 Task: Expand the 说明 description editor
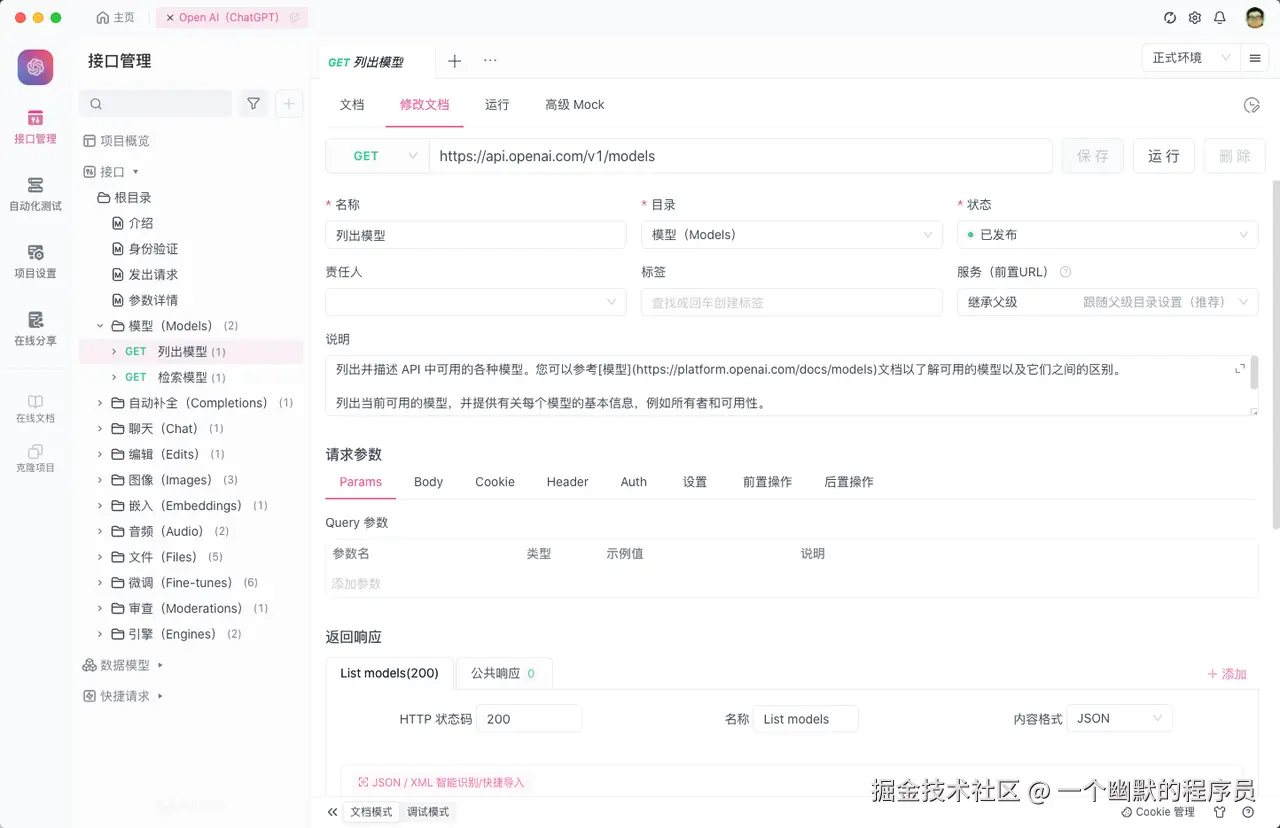click(x=1241, y=369)
